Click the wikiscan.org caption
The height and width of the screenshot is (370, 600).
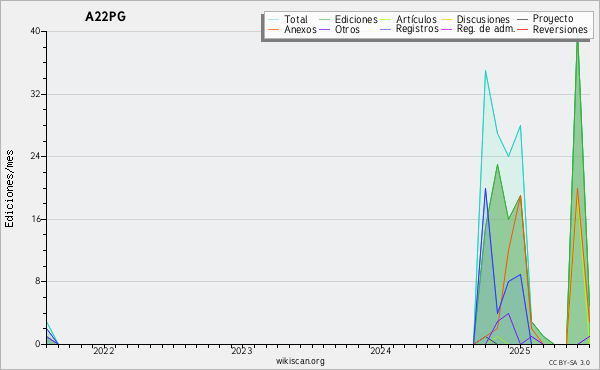click(300, 361)
